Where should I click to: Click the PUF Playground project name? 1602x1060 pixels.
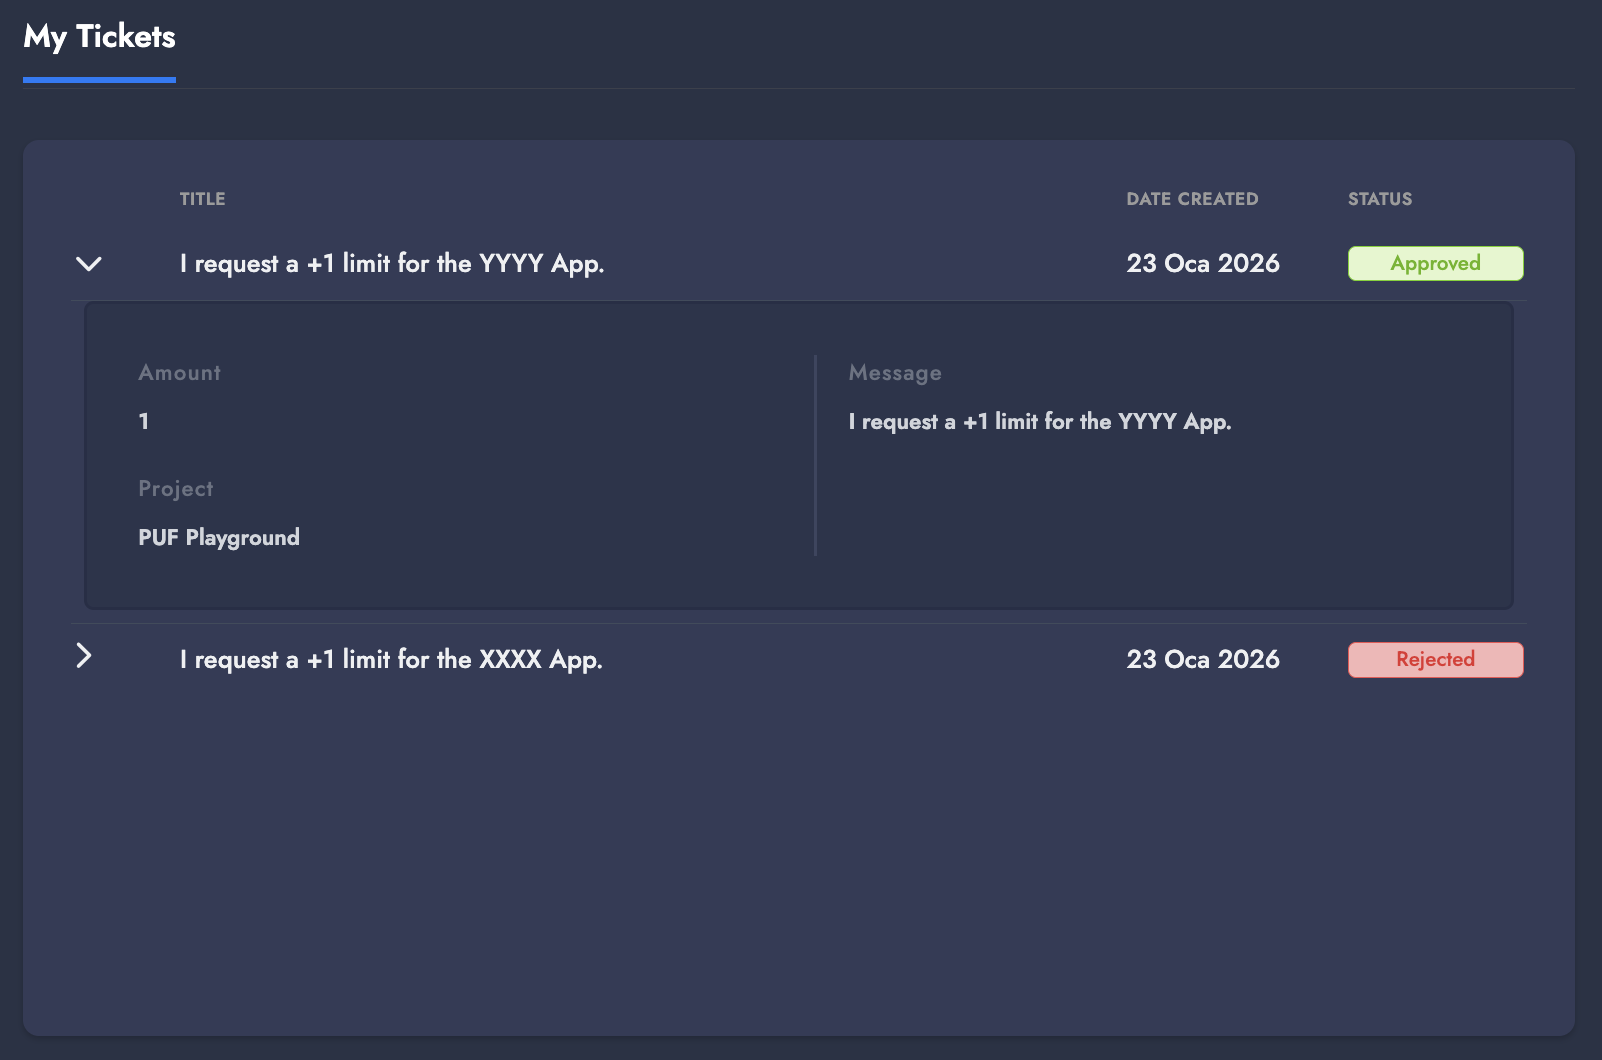(219, 538)
